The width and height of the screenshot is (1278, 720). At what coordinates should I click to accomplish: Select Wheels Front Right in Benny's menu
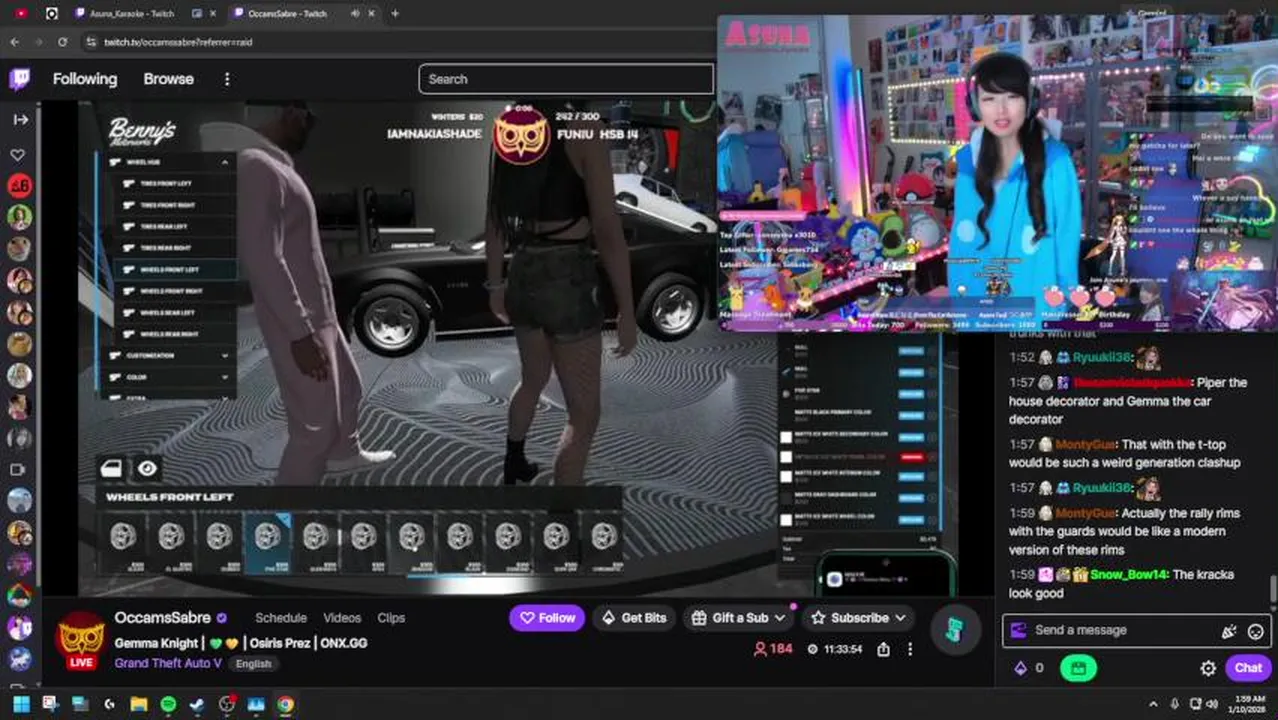coord(174,291)
